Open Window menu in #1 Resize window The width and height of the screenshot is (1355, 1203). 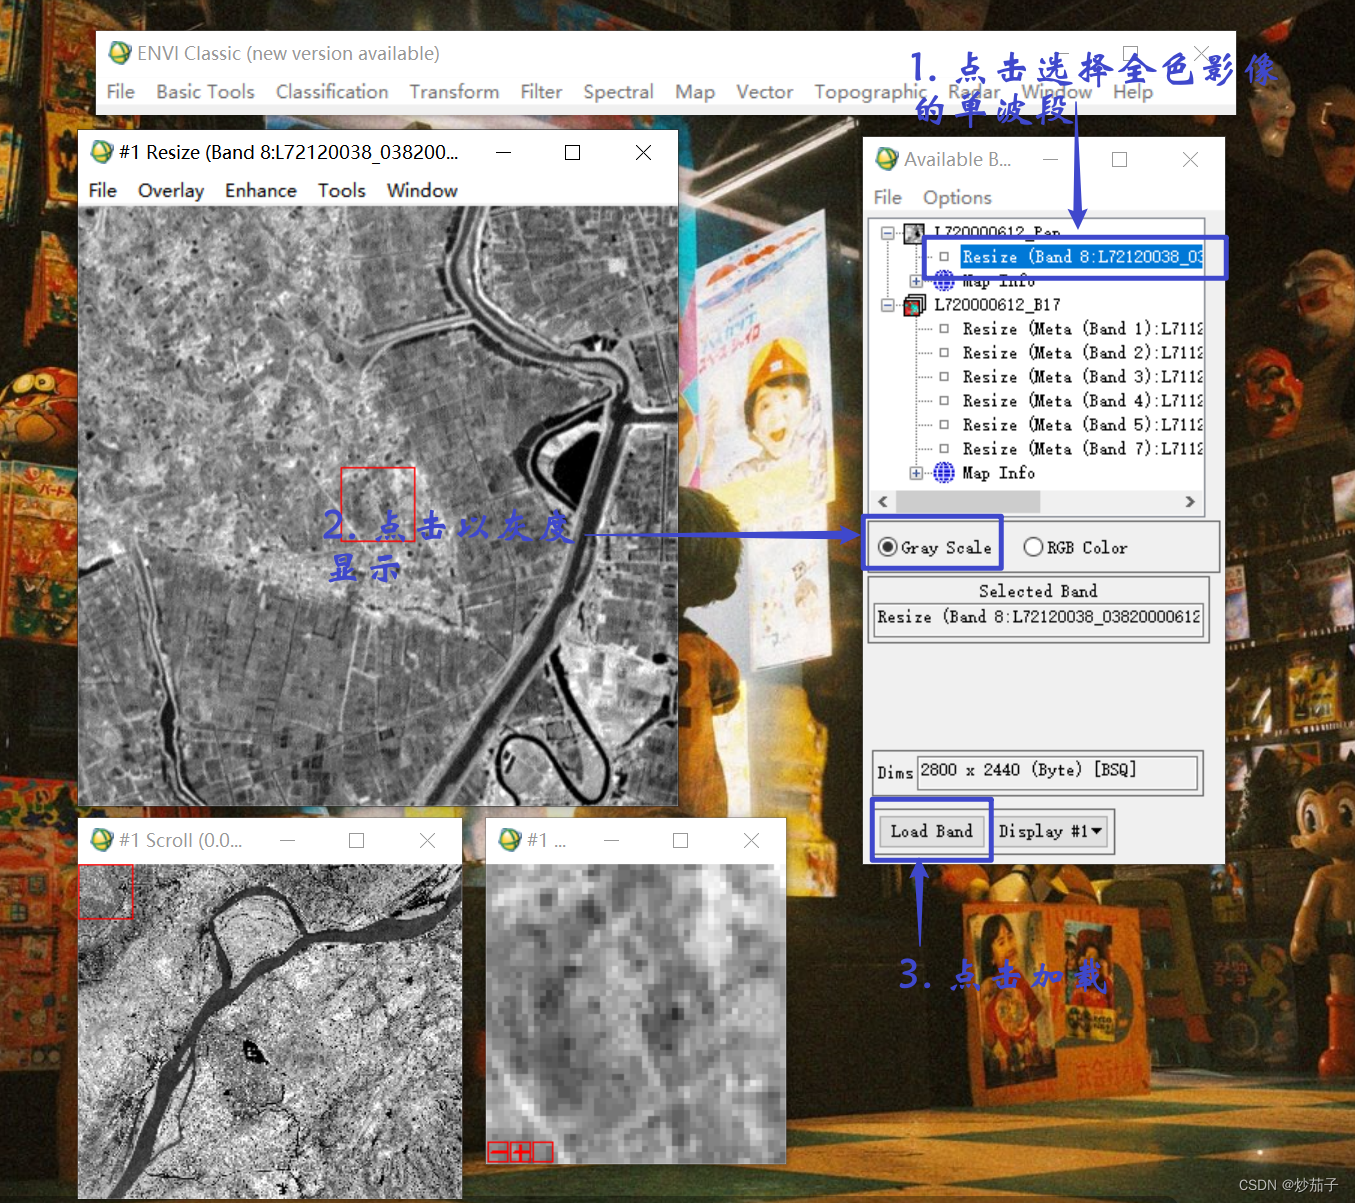pyautogui.click(x=422, y=190)
